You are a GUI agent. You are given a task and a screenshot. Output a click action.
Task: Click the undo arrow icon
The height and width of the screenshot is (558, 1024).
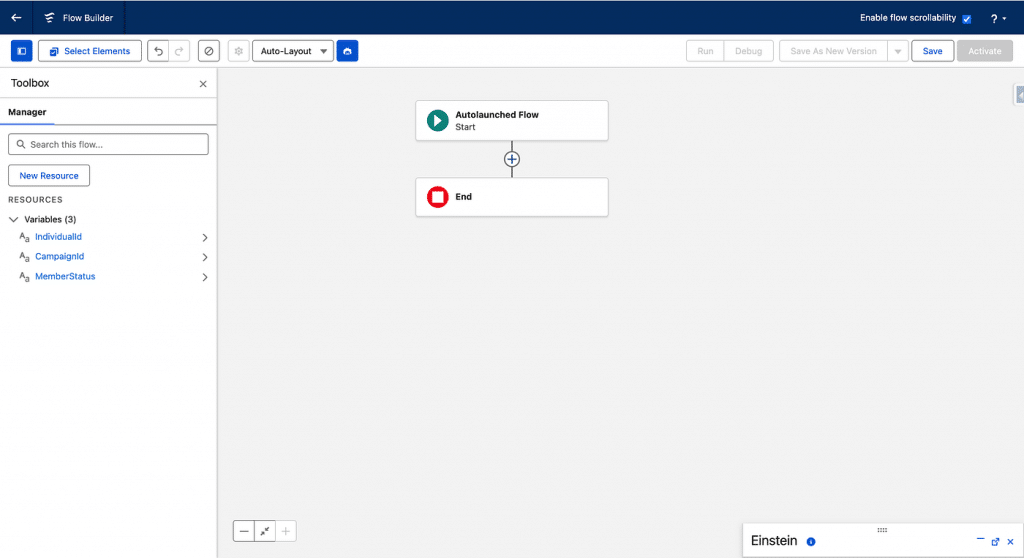click(158, 51)
